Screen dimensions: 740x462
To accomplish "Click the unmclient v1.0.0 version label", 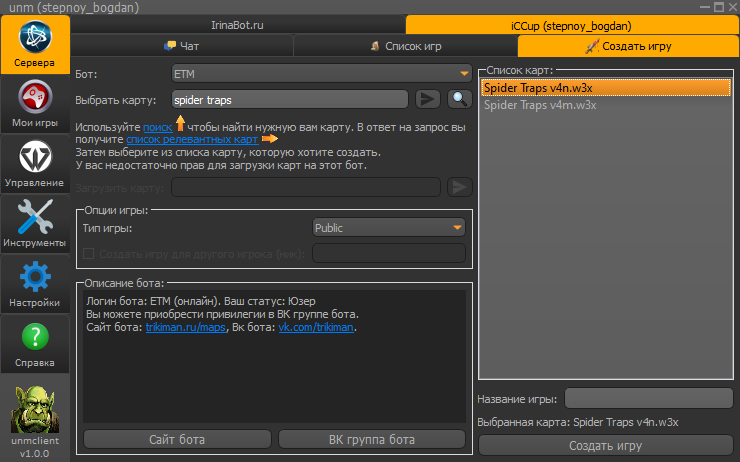I will pyautogui.click(x=35, y=447).
